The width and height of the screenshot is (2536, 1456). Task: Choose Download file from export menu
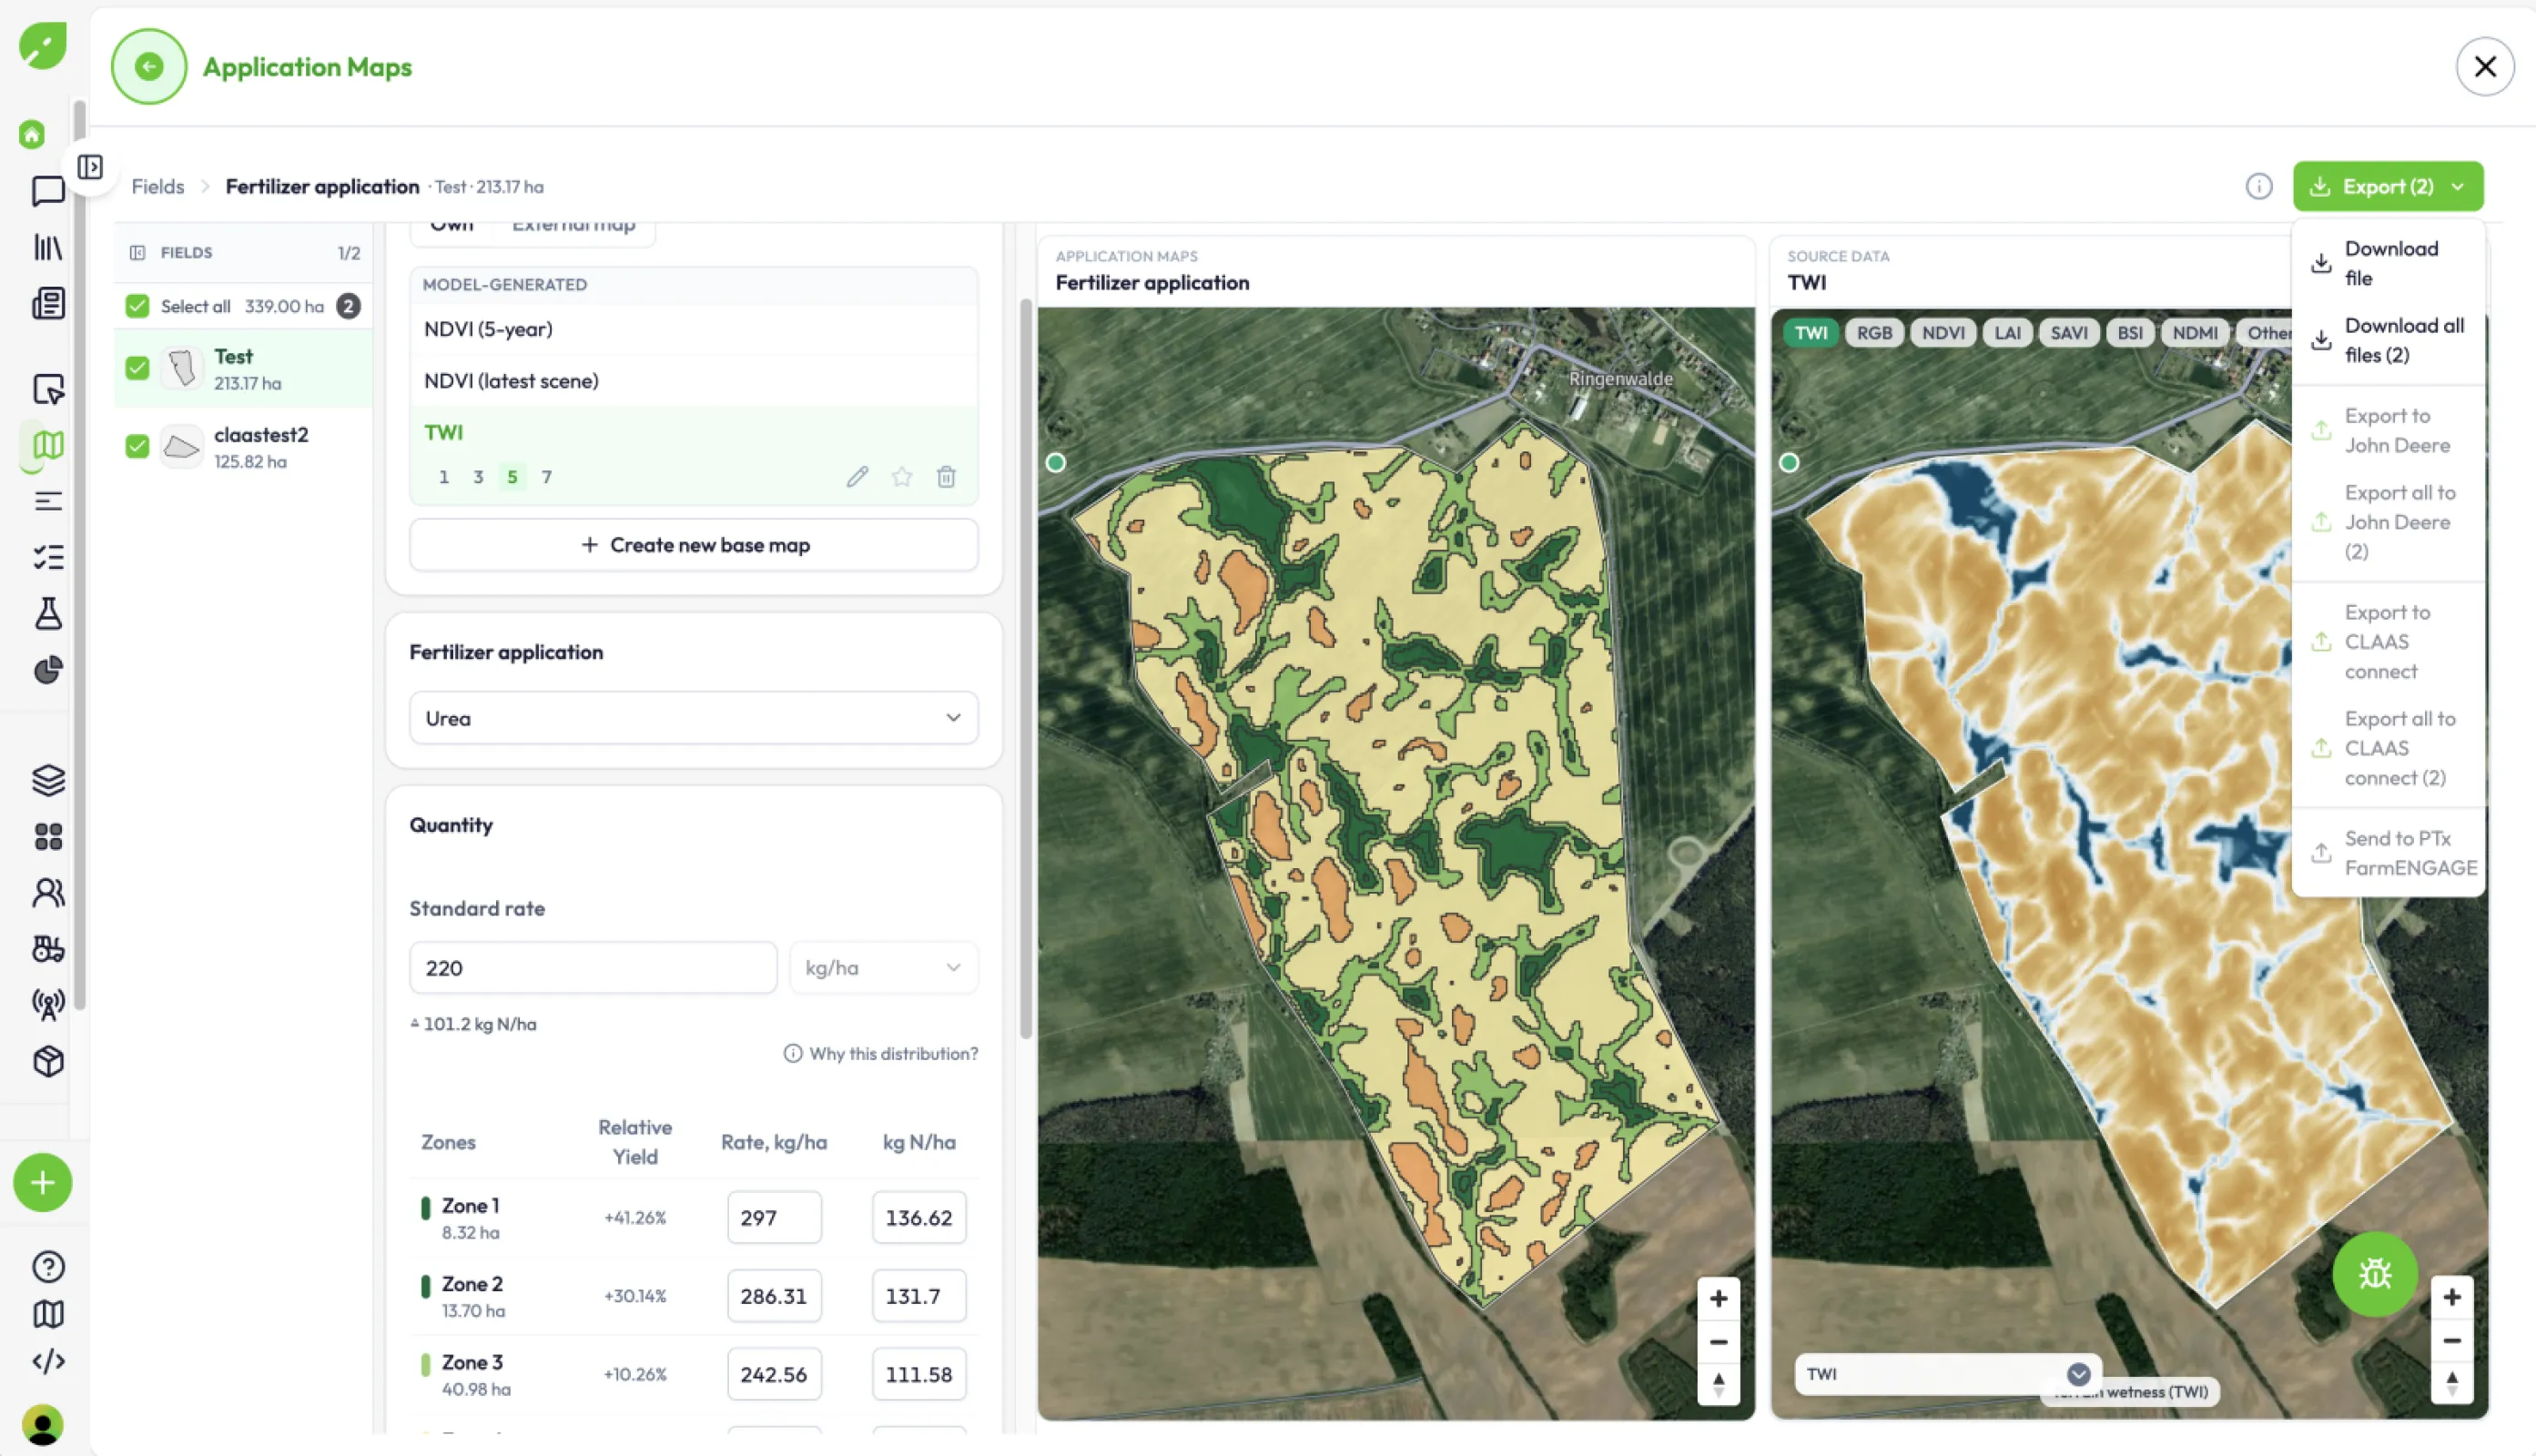(2388, 263)
